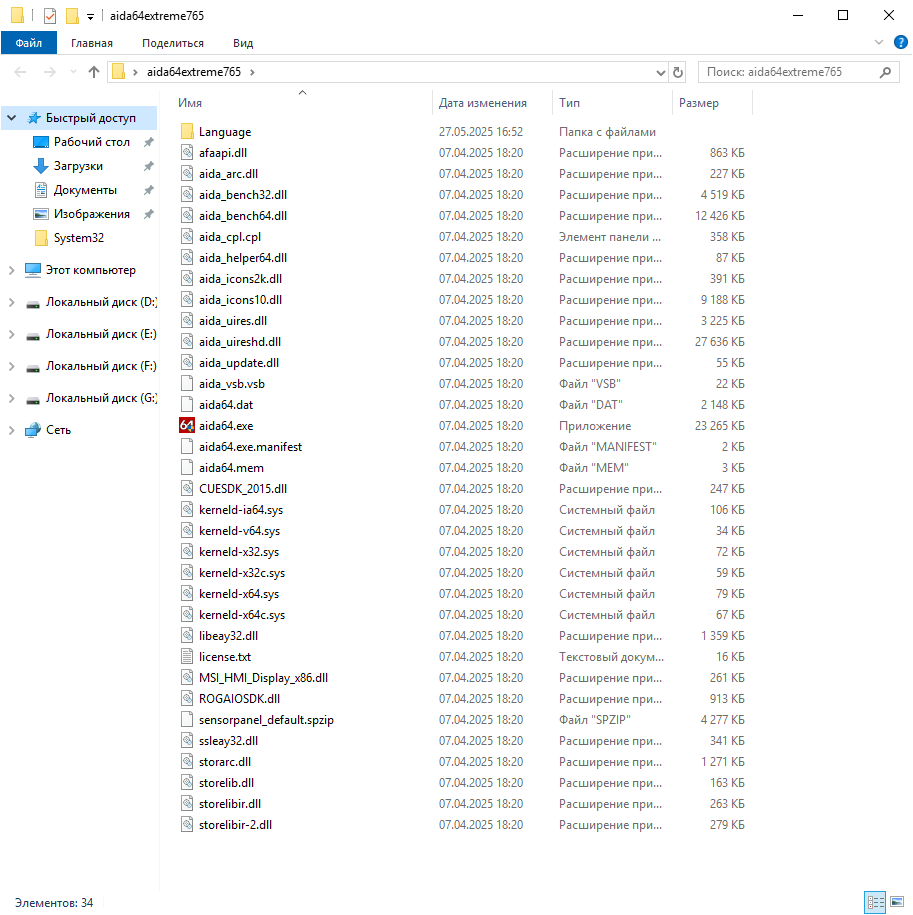913x915 pixels.
Task: Select the ssleay32.dll file name
Action: [228, 741]
